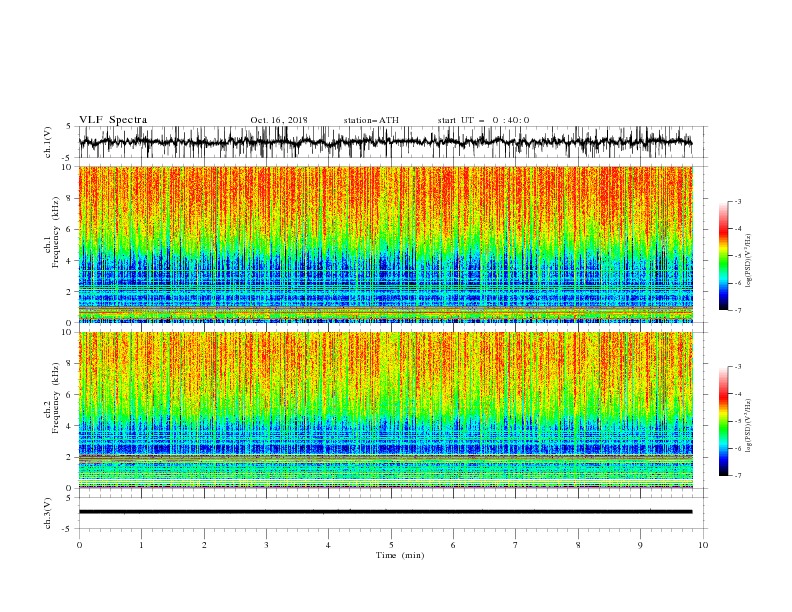Click the "8" kHz tick of ch.1 spectrogram
Image resolution: width=792 pixels, height=612 pixels.
(70, 198)
